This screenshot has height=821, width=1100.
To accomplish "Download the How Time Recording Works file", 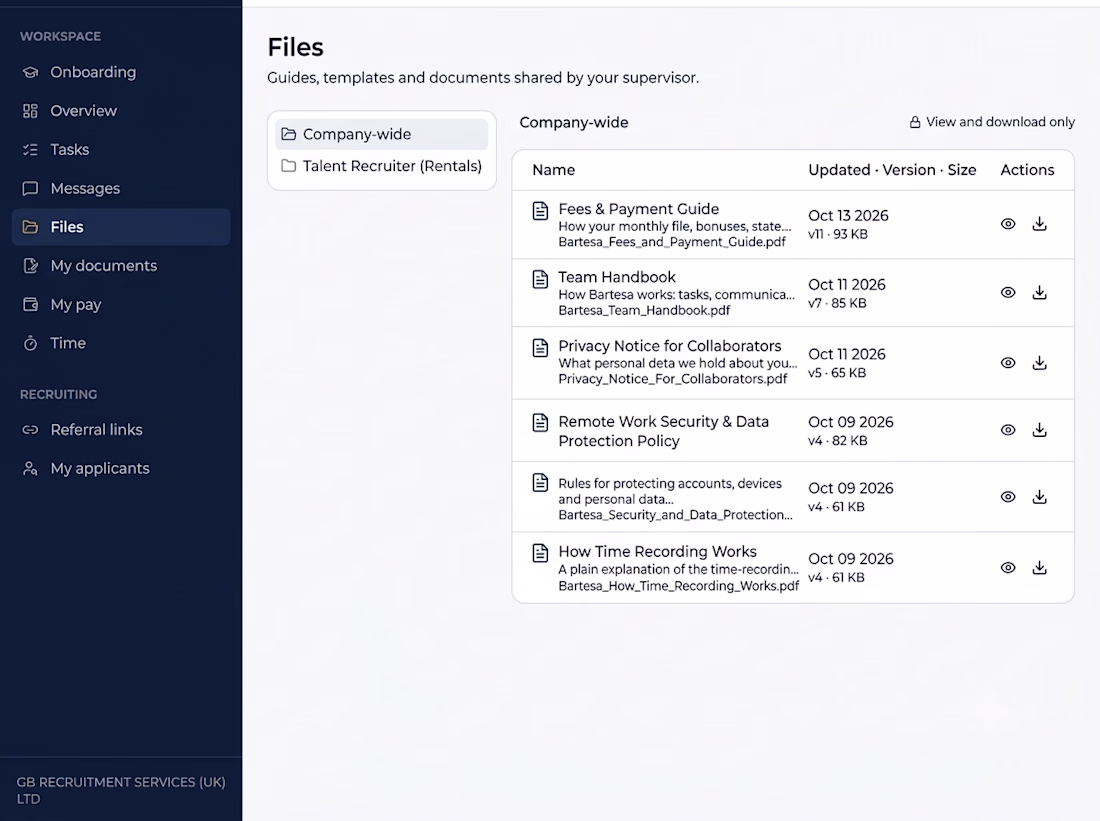I will coord(1040,568).
